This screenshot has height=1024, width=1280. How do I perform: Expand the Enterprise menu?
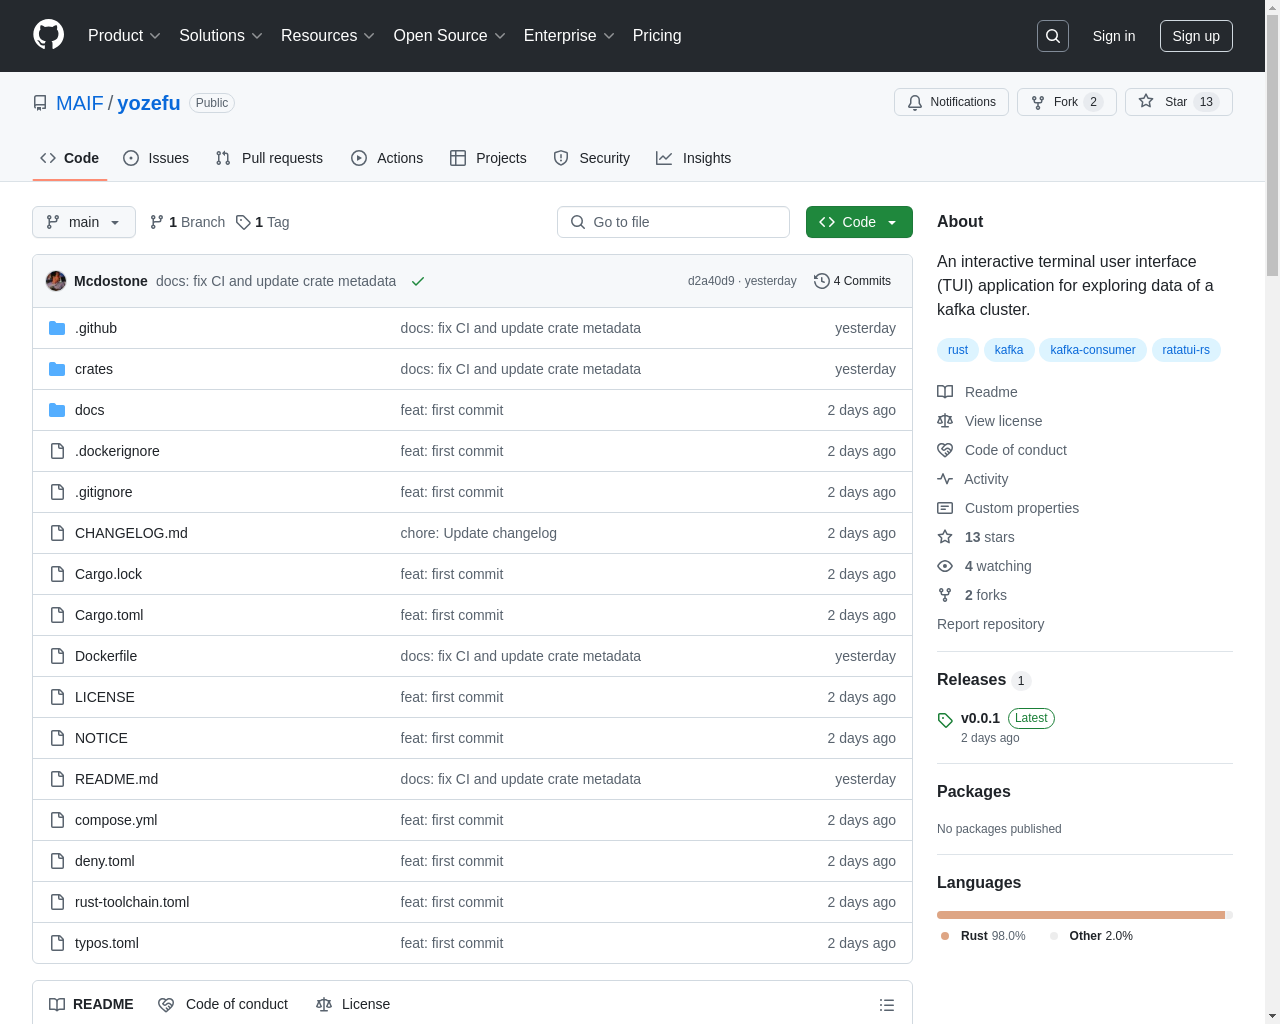point(569,36)
